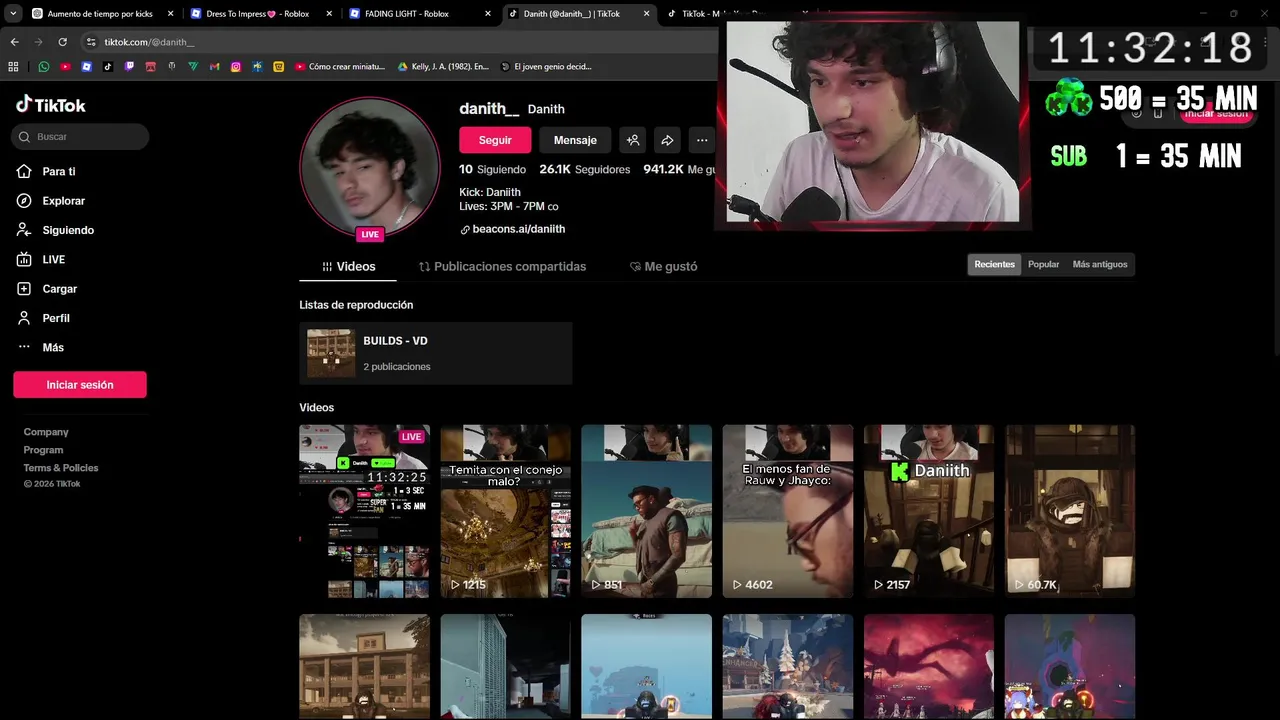Open video with 851 views

click(647, 511)
